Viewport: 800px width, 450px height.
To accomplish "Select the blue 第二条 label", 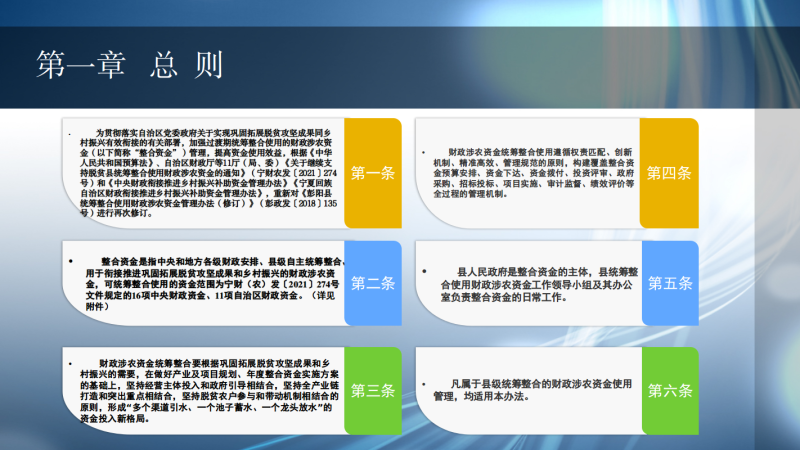I will pos(373,283).
